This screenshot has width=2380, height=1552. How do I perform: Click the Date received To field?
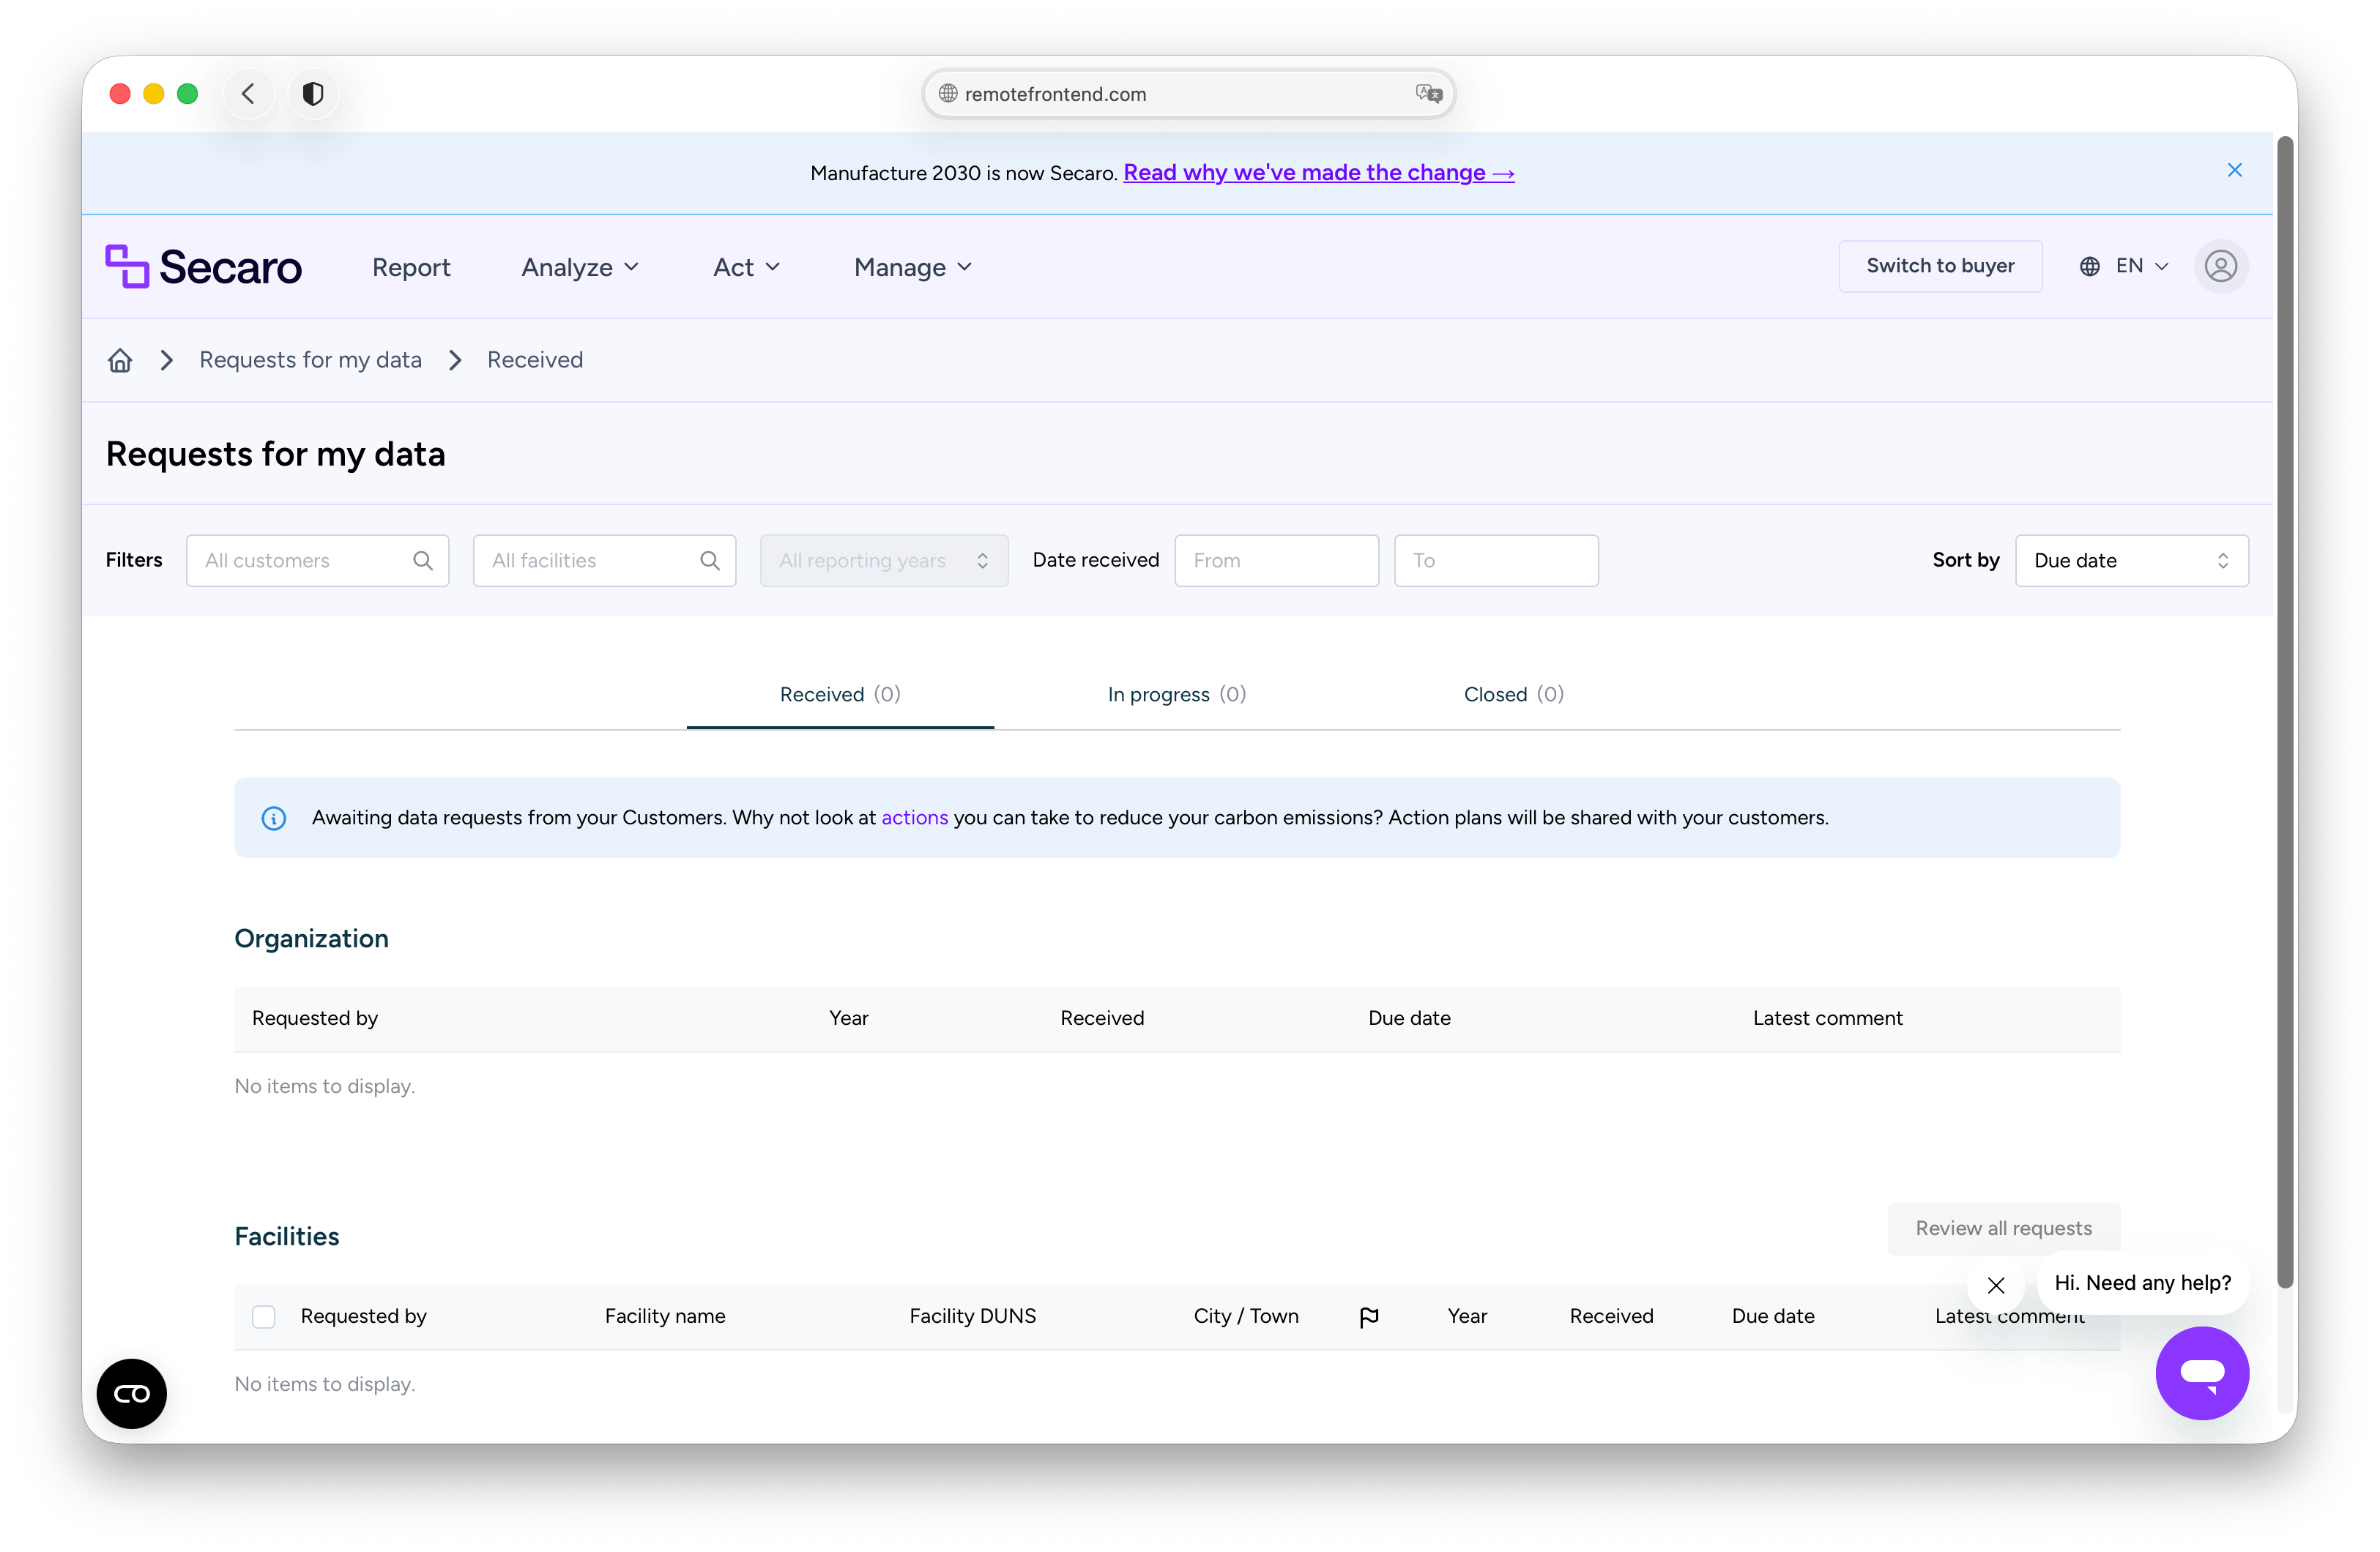point(1495,560)
